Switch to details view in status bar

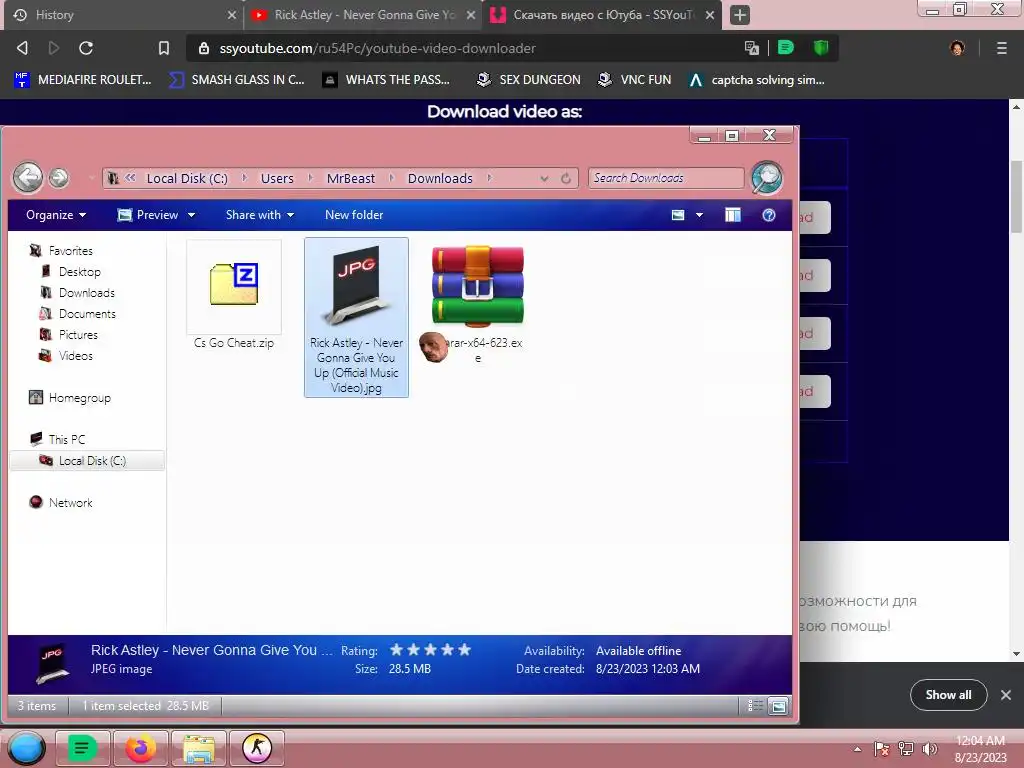(756, 705)
